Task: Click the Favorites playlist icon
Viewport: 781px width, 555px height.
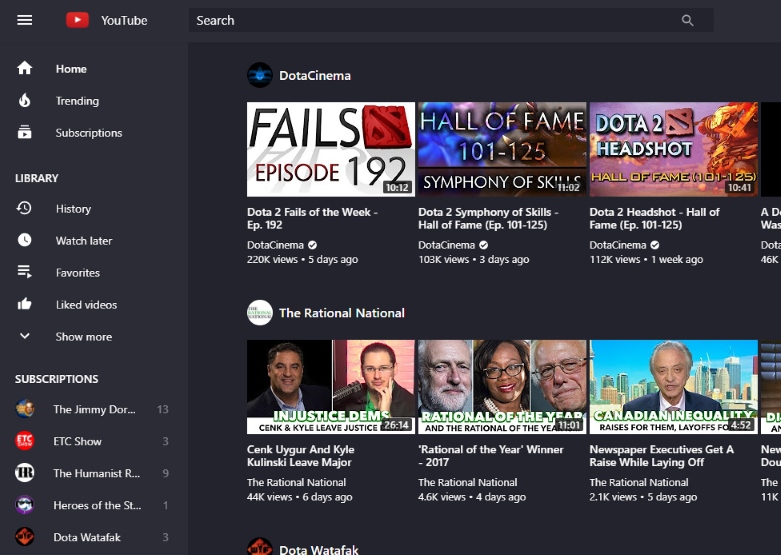Action: pos(24,272)
